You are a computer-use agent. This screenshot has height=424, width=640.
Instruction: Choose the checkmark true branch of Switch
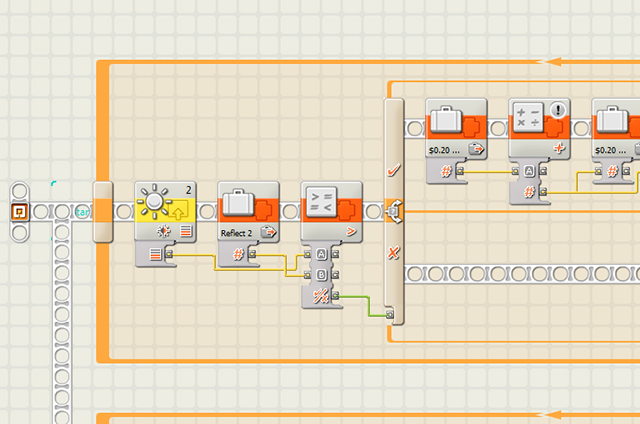tap(393, 170)
